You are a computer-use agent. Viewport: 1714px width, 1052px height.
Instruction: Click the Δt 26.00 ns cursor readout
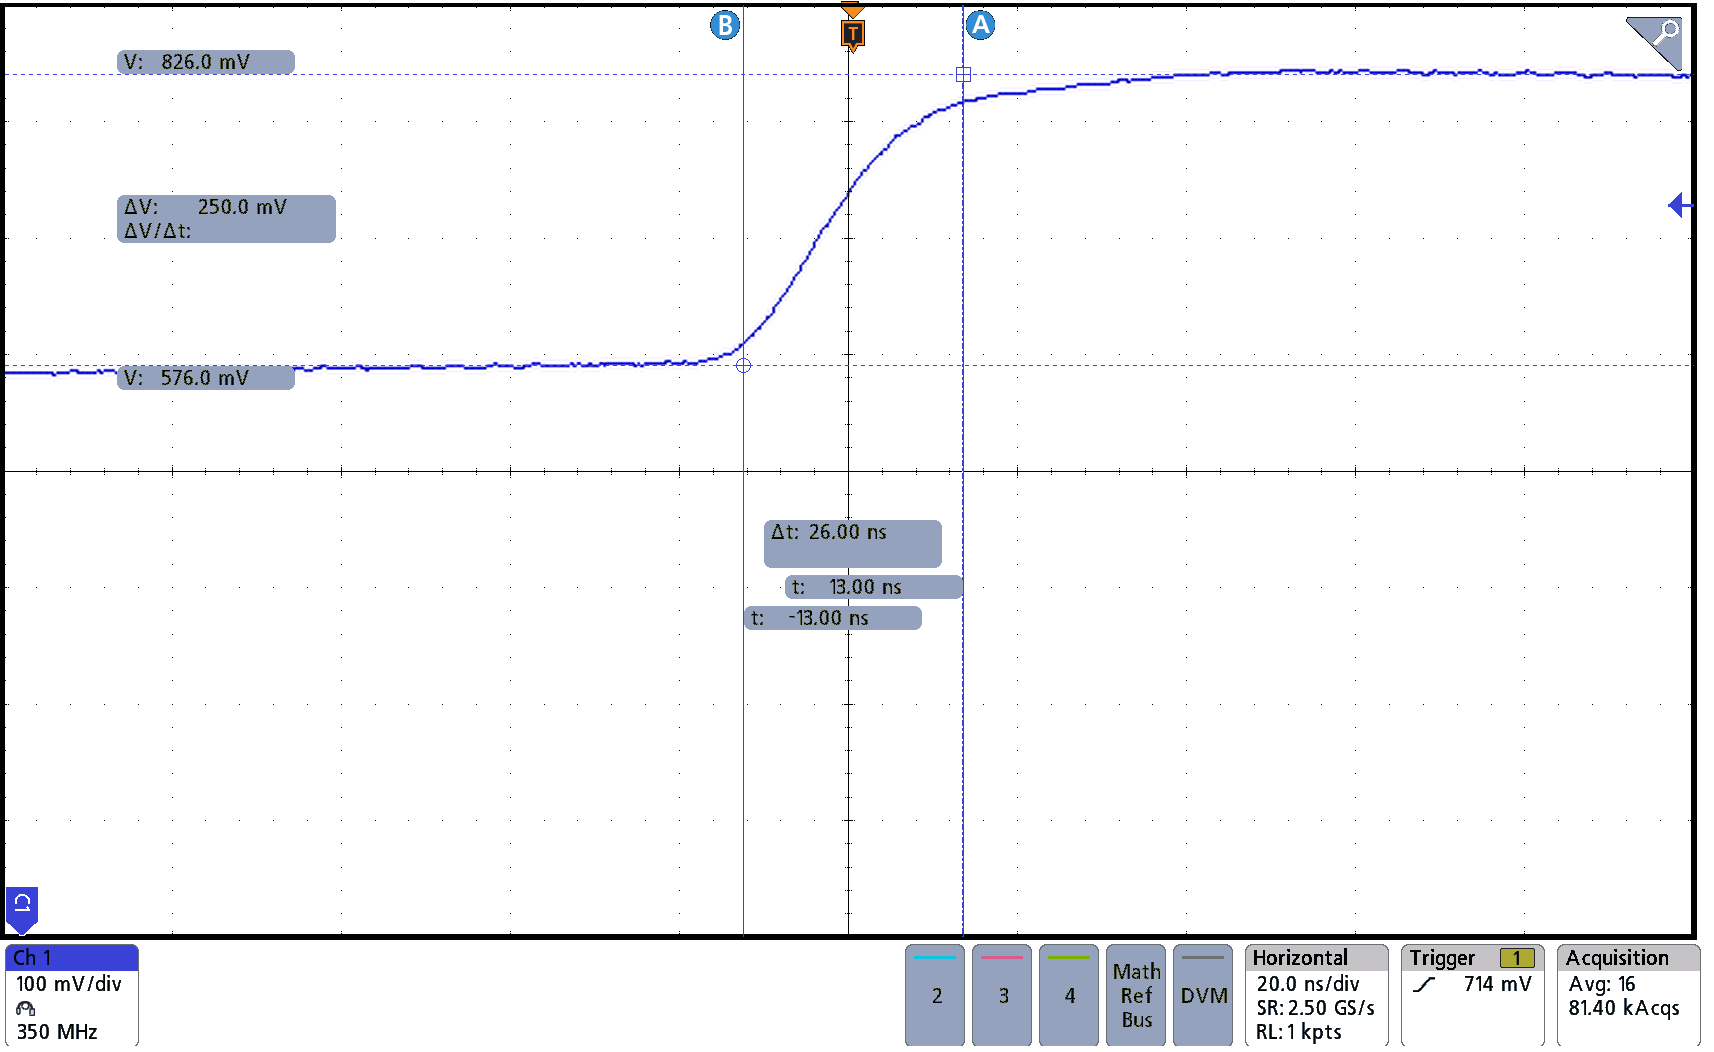click(852, 542)
